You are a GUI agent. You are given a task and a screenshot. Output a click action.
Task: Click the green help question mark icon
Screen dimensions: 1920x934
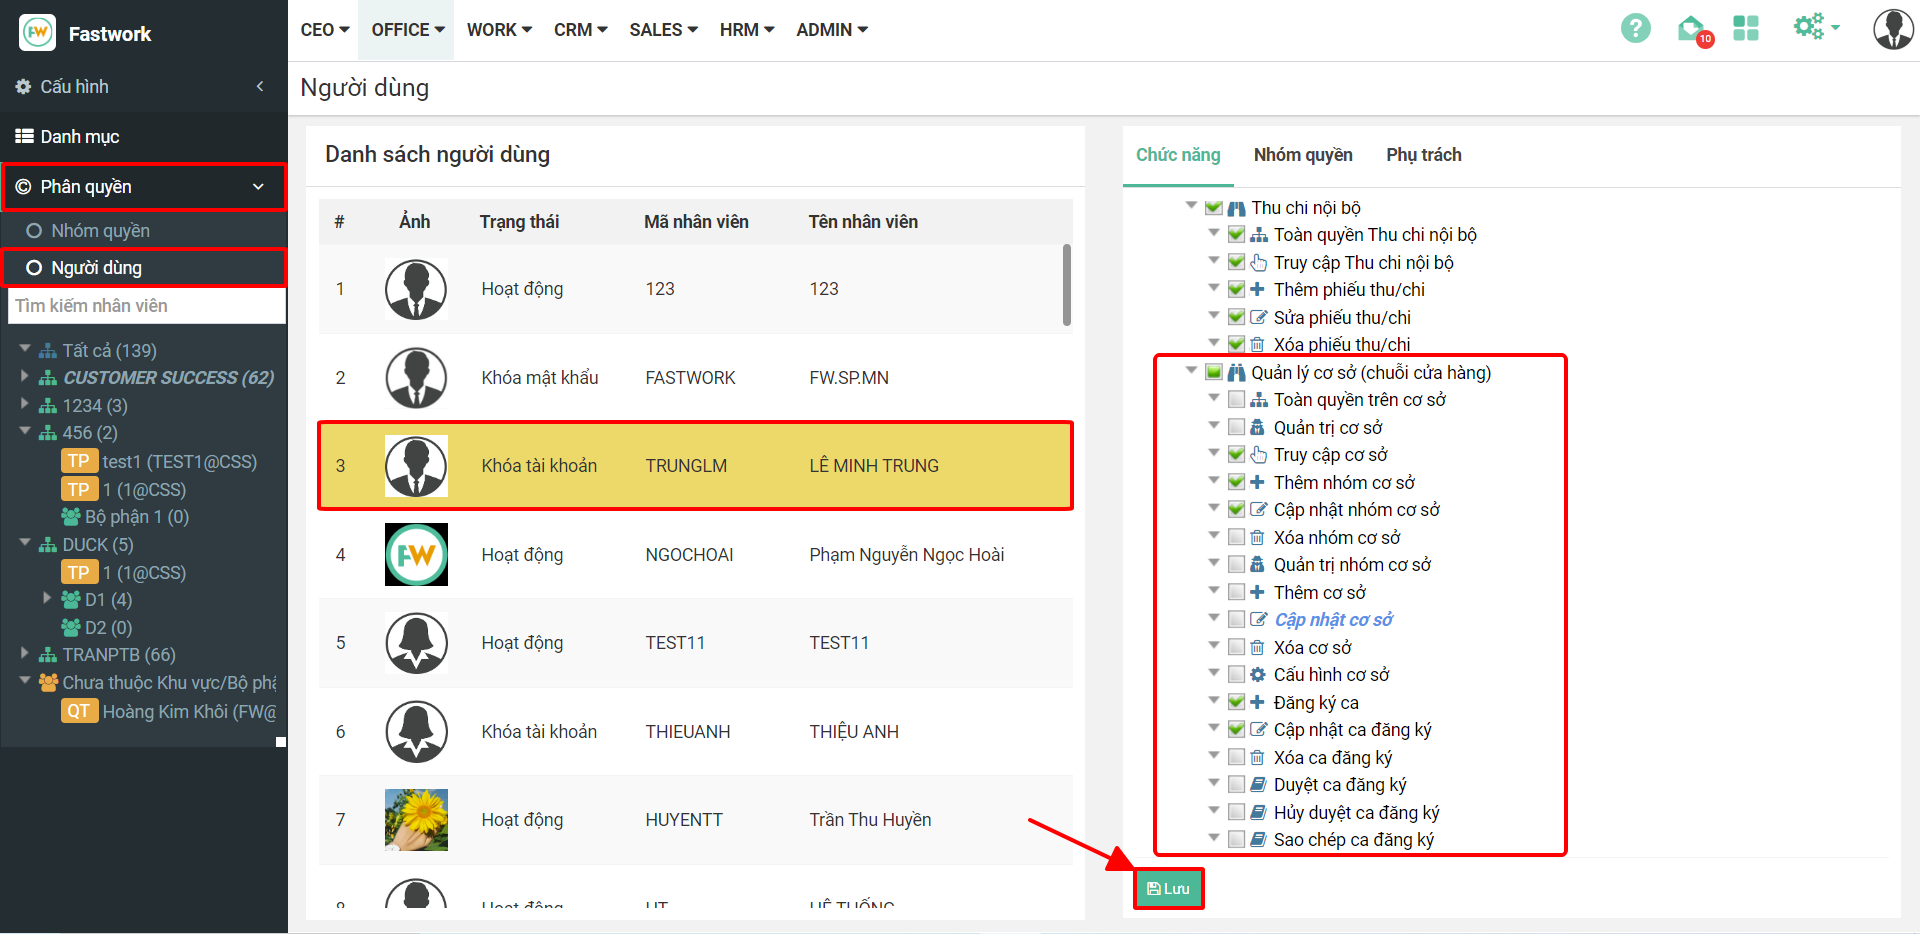click(x=1635, y=28)
